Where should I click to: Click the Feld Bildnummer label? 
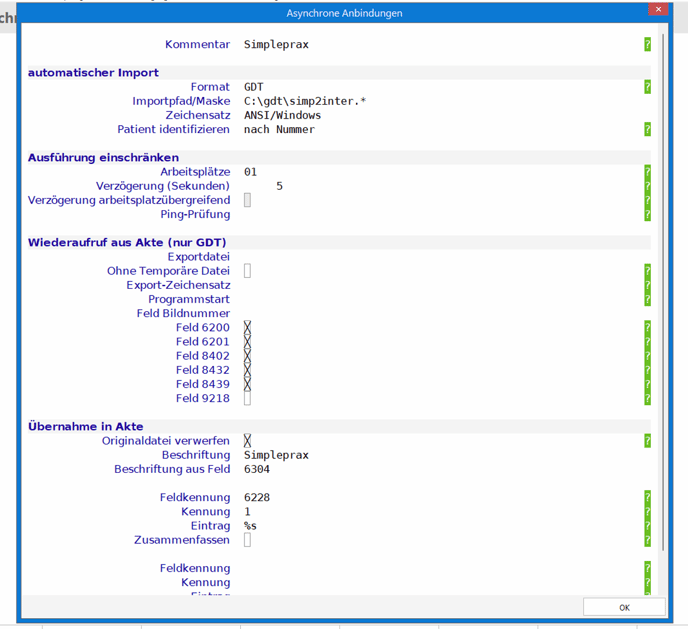click(x=183, y=313)
